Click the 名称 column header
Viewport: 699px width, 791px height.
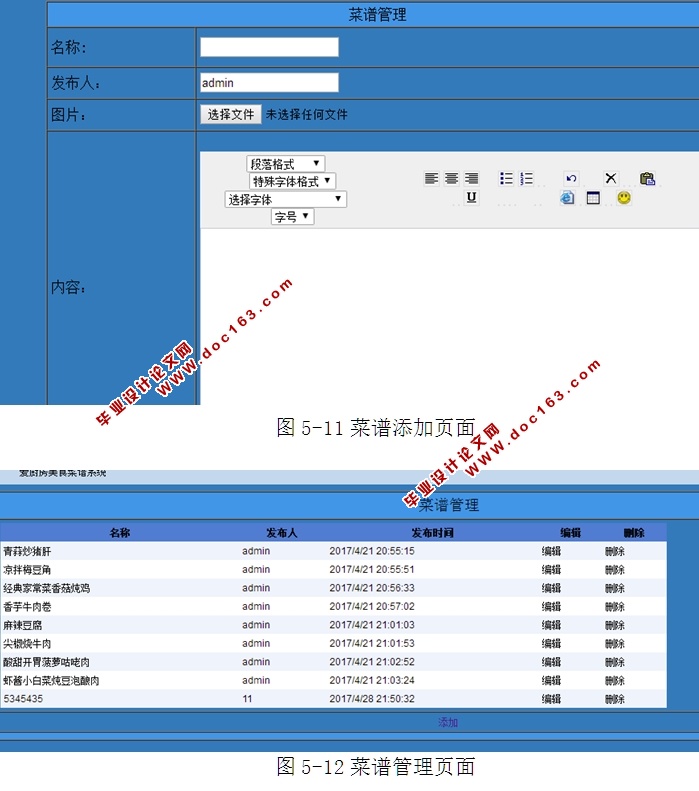click(120, 533)
